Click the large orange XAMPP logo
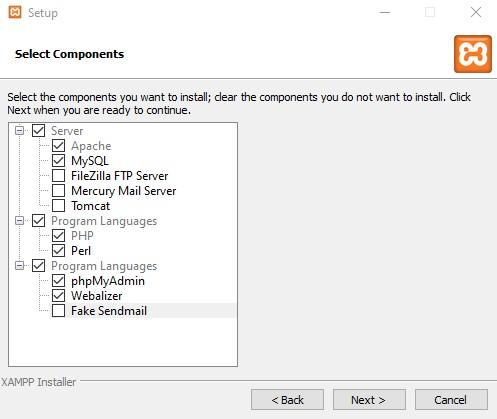This screenshot has height=419, width=497. (x=473, y=54)
